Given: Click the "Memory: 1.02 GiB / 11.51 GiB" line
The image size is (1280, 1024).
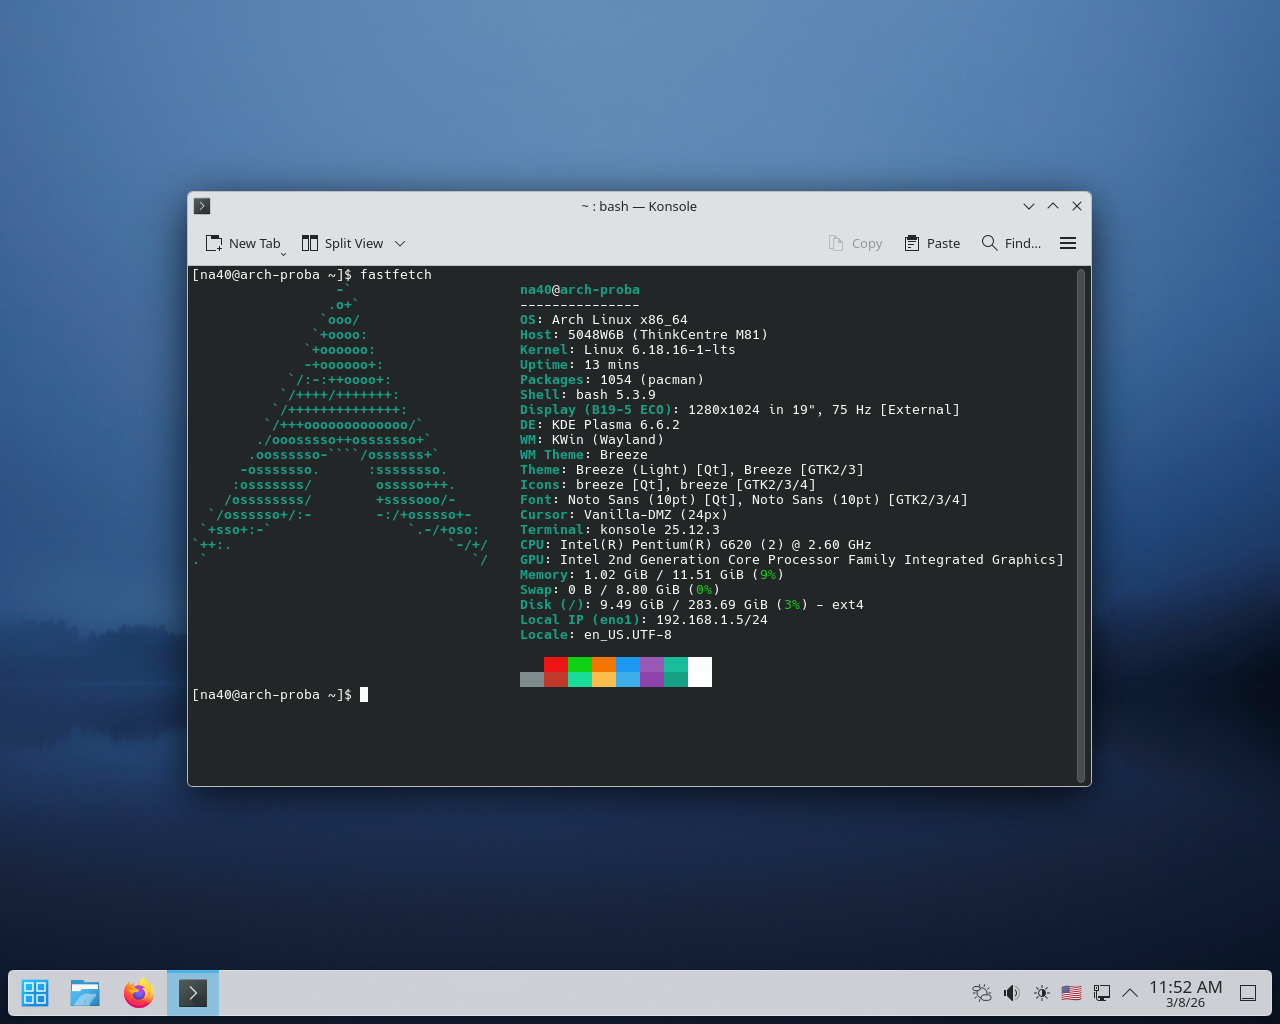Looking at the screenshot, I should 652,575.
